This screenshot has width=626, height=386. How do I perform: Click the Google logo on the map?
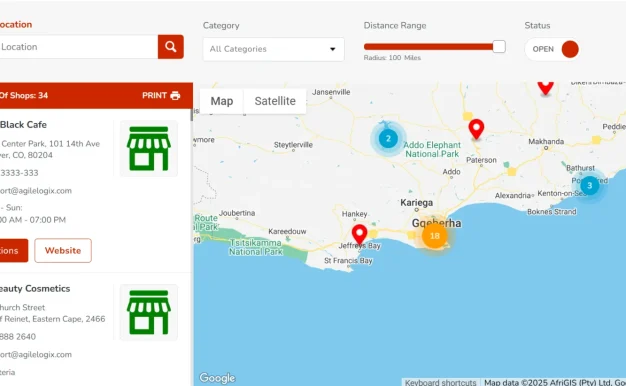point(217,378)
